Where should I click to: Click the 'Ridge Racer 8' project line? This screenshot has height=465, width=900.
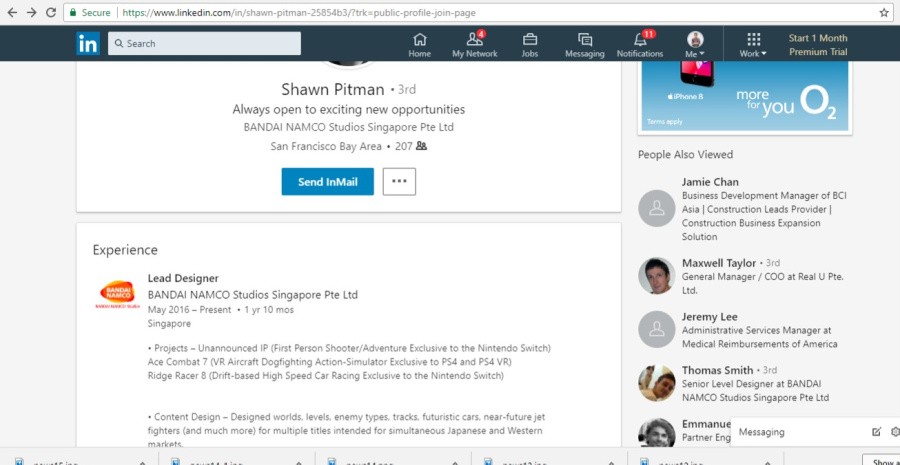(325, 376)
